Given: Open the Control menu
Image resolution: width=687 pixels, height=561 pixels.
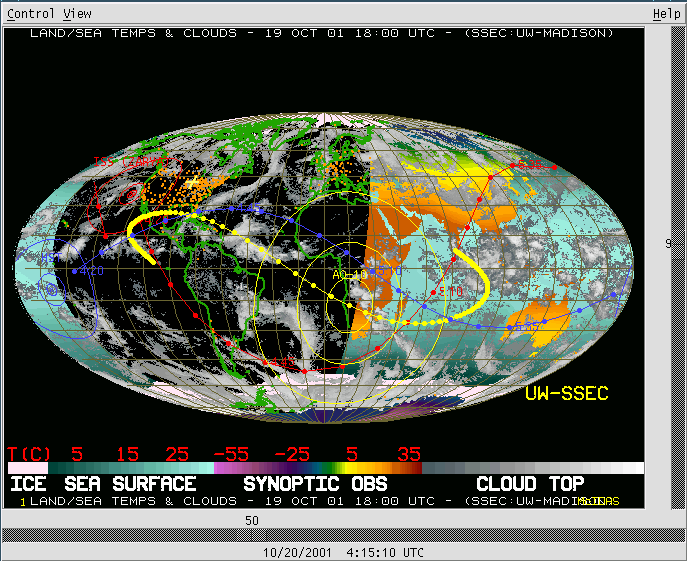Looking at the screenshot, I should [31, 14].
